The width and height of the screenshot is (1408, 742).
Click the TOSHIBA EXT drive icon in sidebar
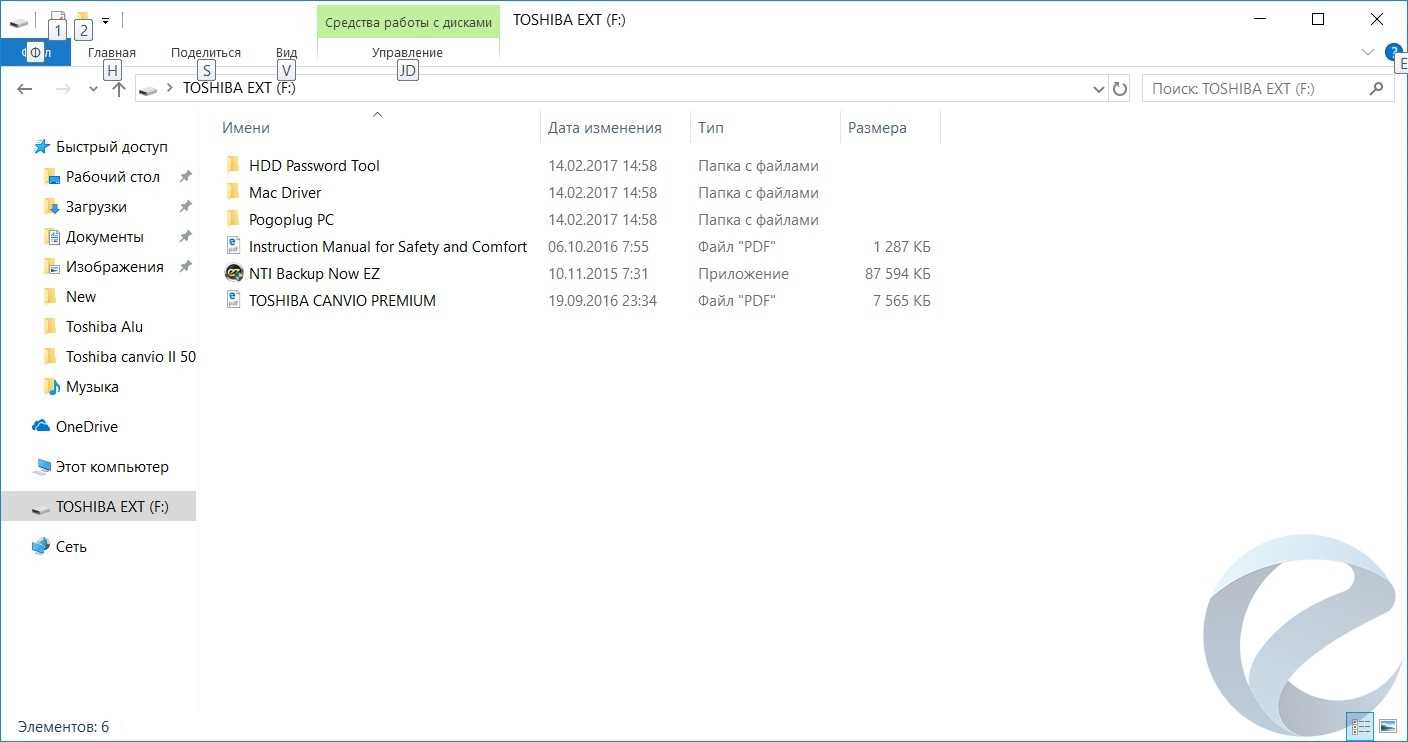coord(41,508)
